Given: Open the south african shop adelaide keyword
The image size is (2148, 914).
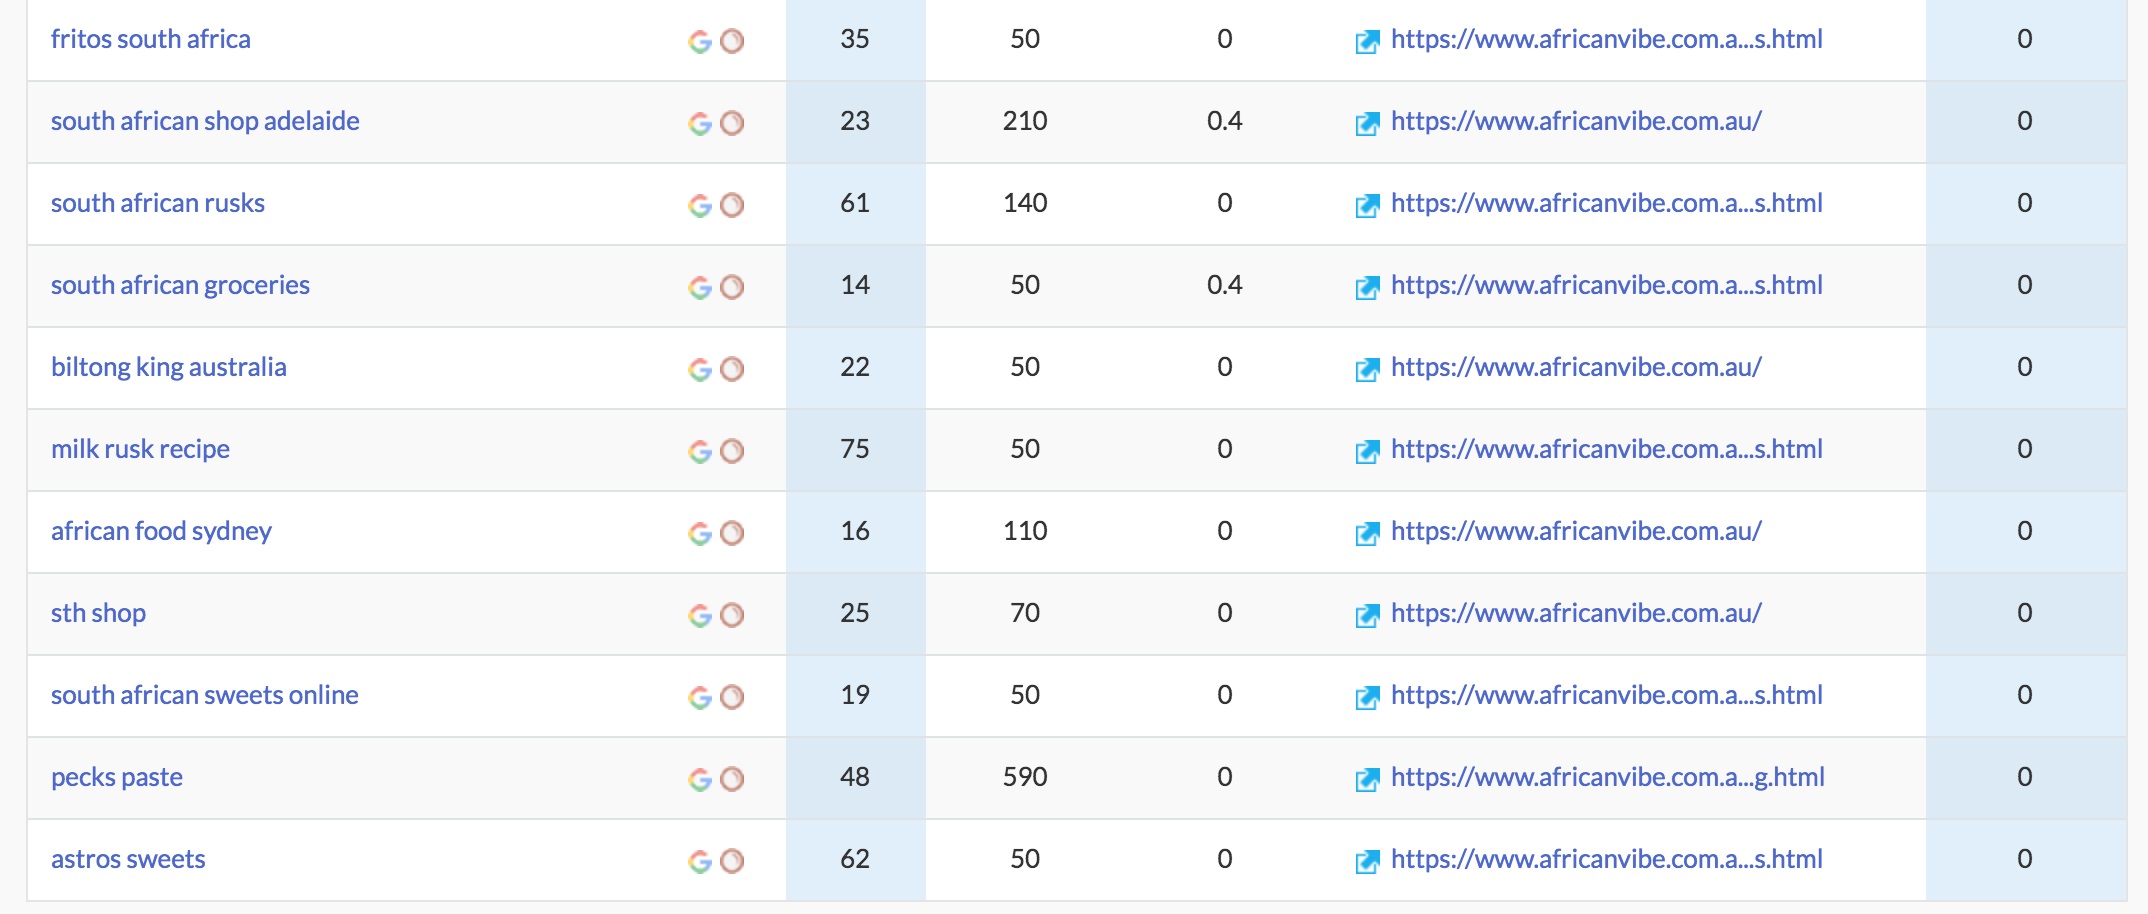Looking at the screenshot, I should (205, 121).
